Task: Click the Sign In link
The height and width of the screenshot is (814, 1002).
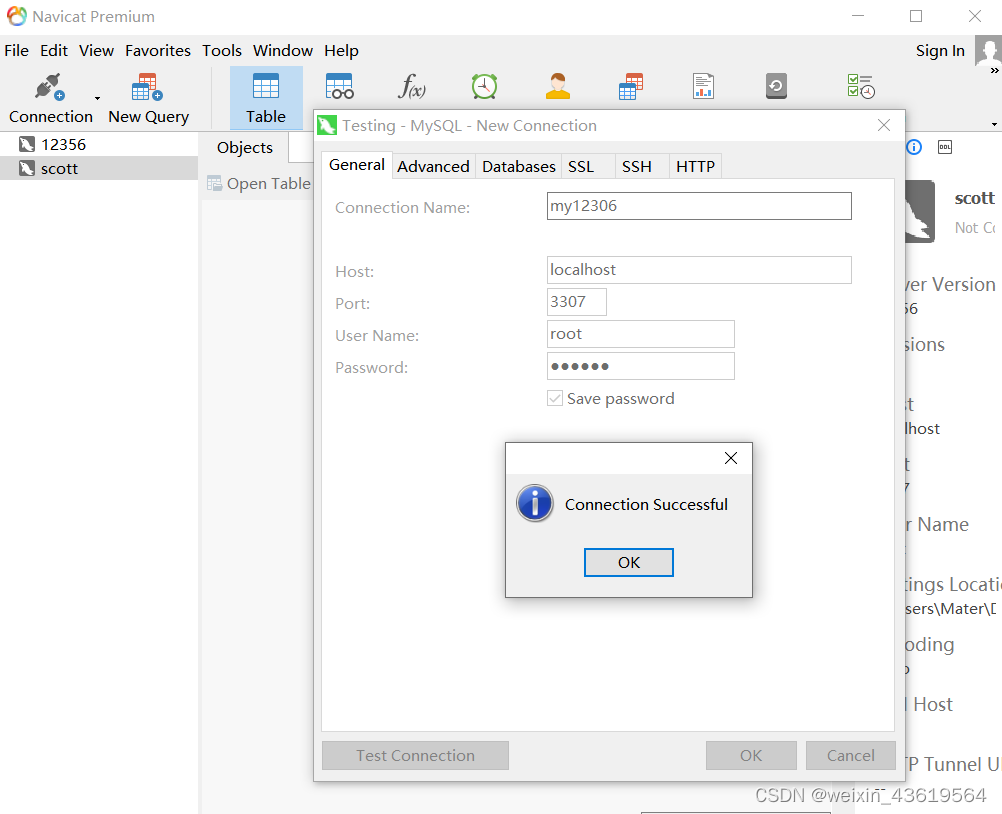Action: click(940, 50)
